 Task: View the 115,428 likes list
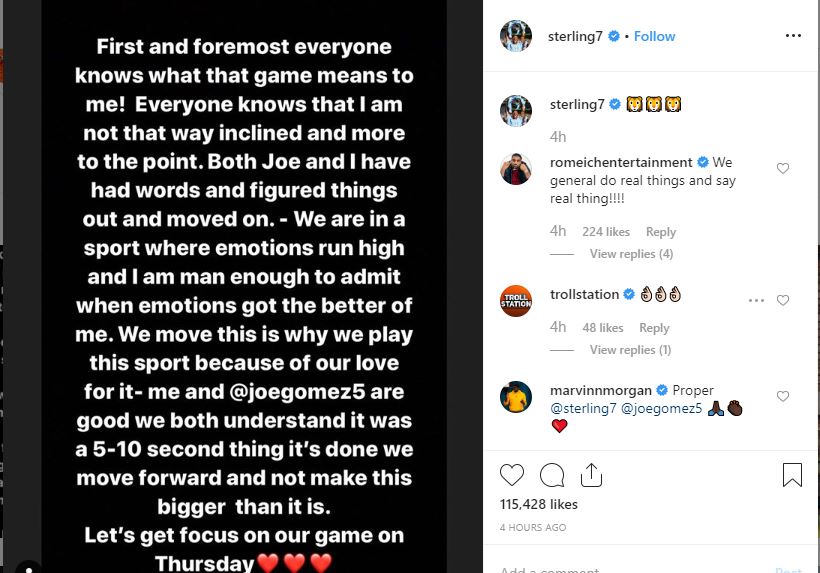pyautogui.click(x=539, y=505)
